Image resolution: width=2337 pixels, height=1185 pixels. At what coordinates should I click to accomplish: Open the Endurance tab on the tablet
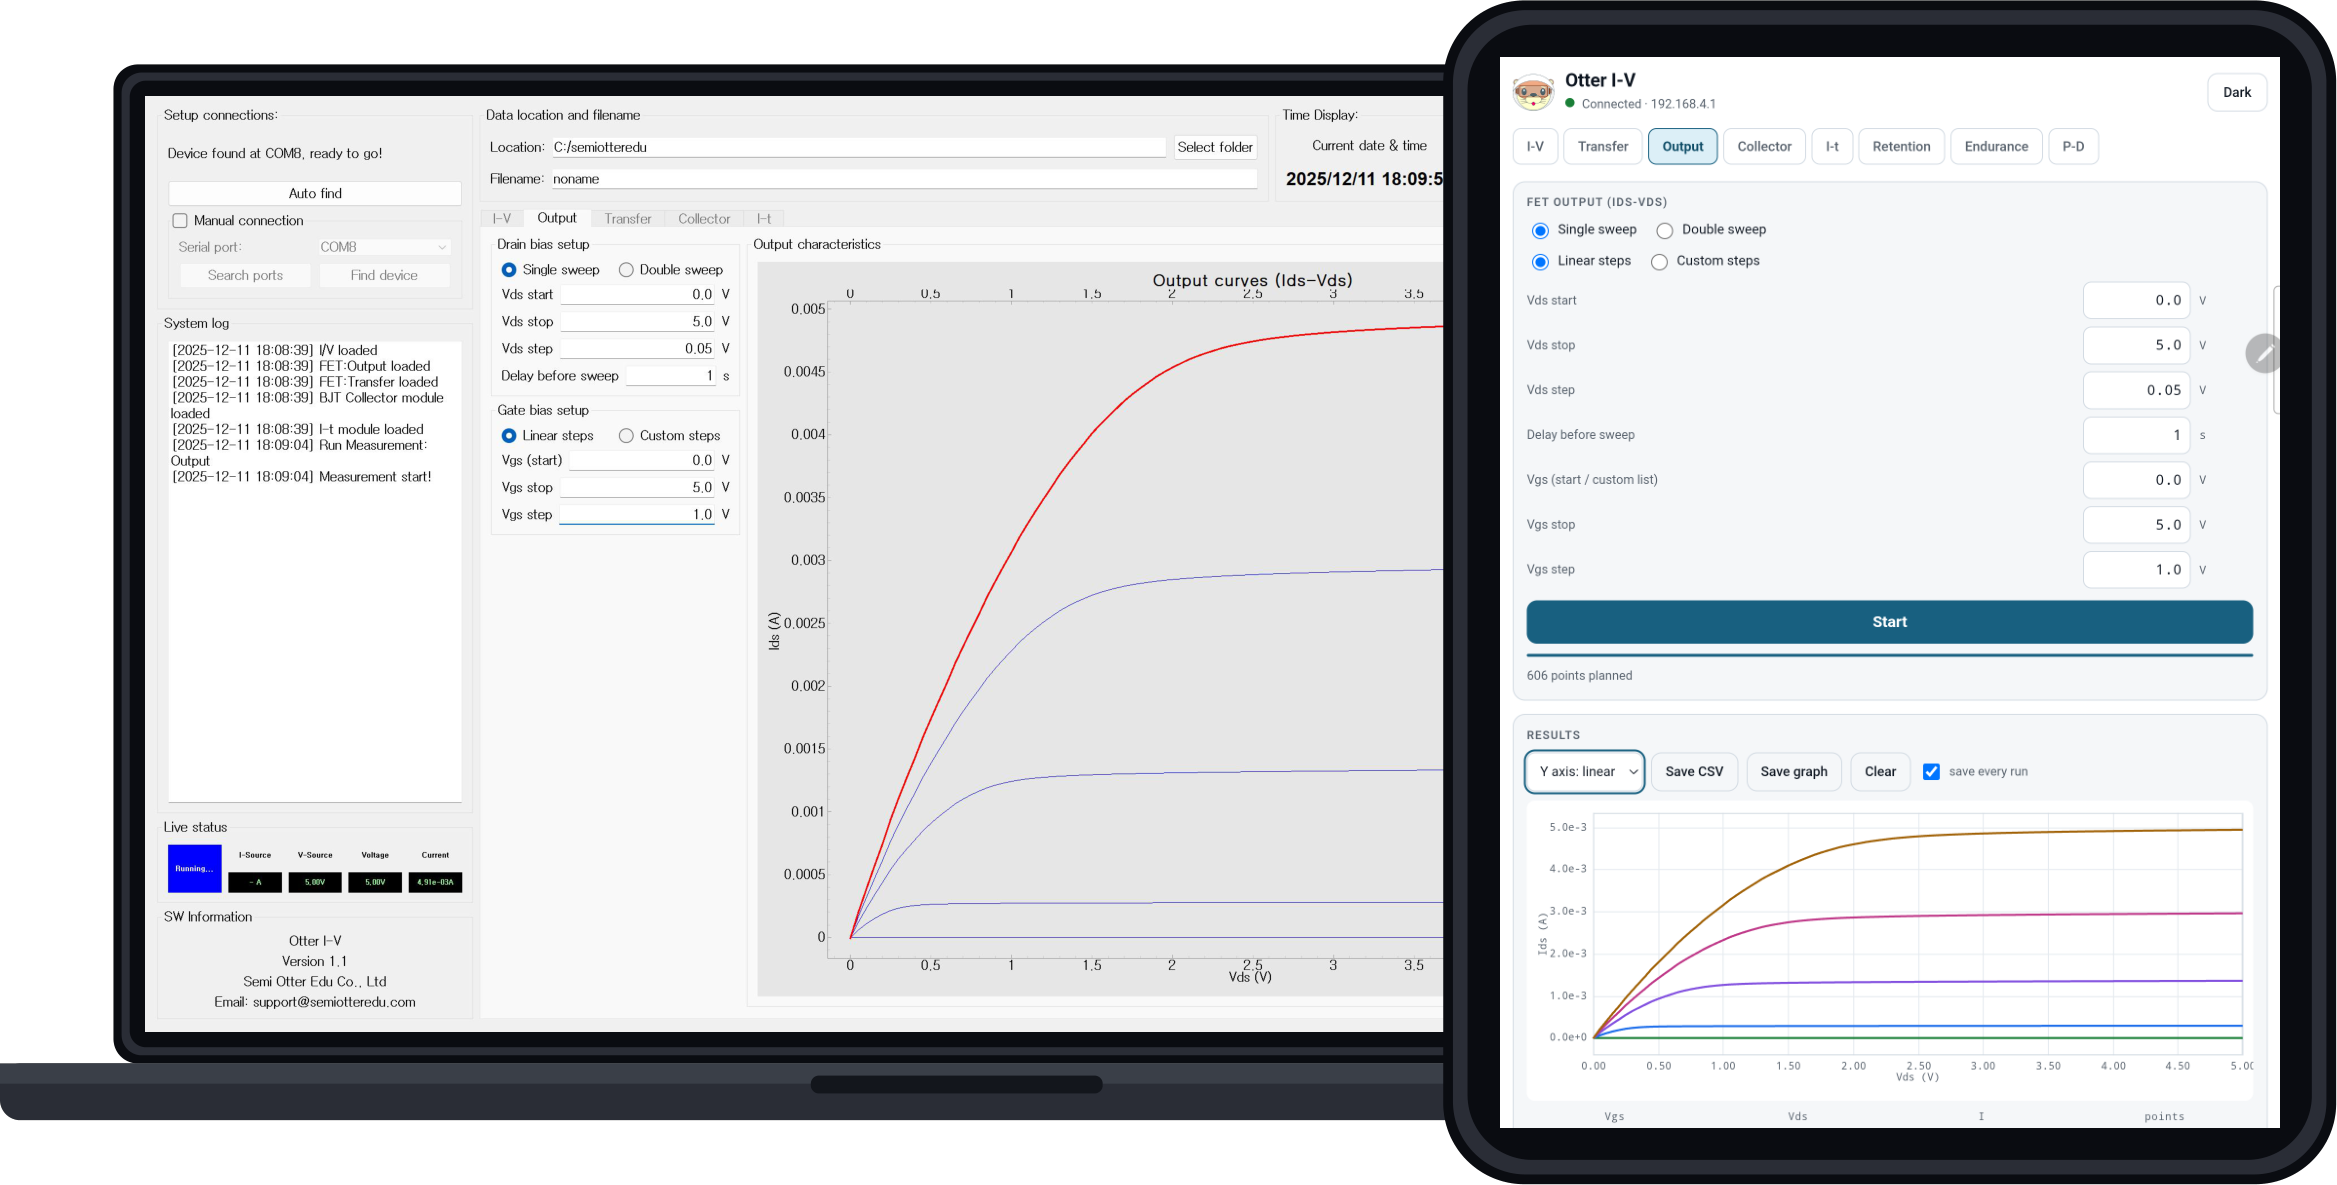pos(1996,147)
